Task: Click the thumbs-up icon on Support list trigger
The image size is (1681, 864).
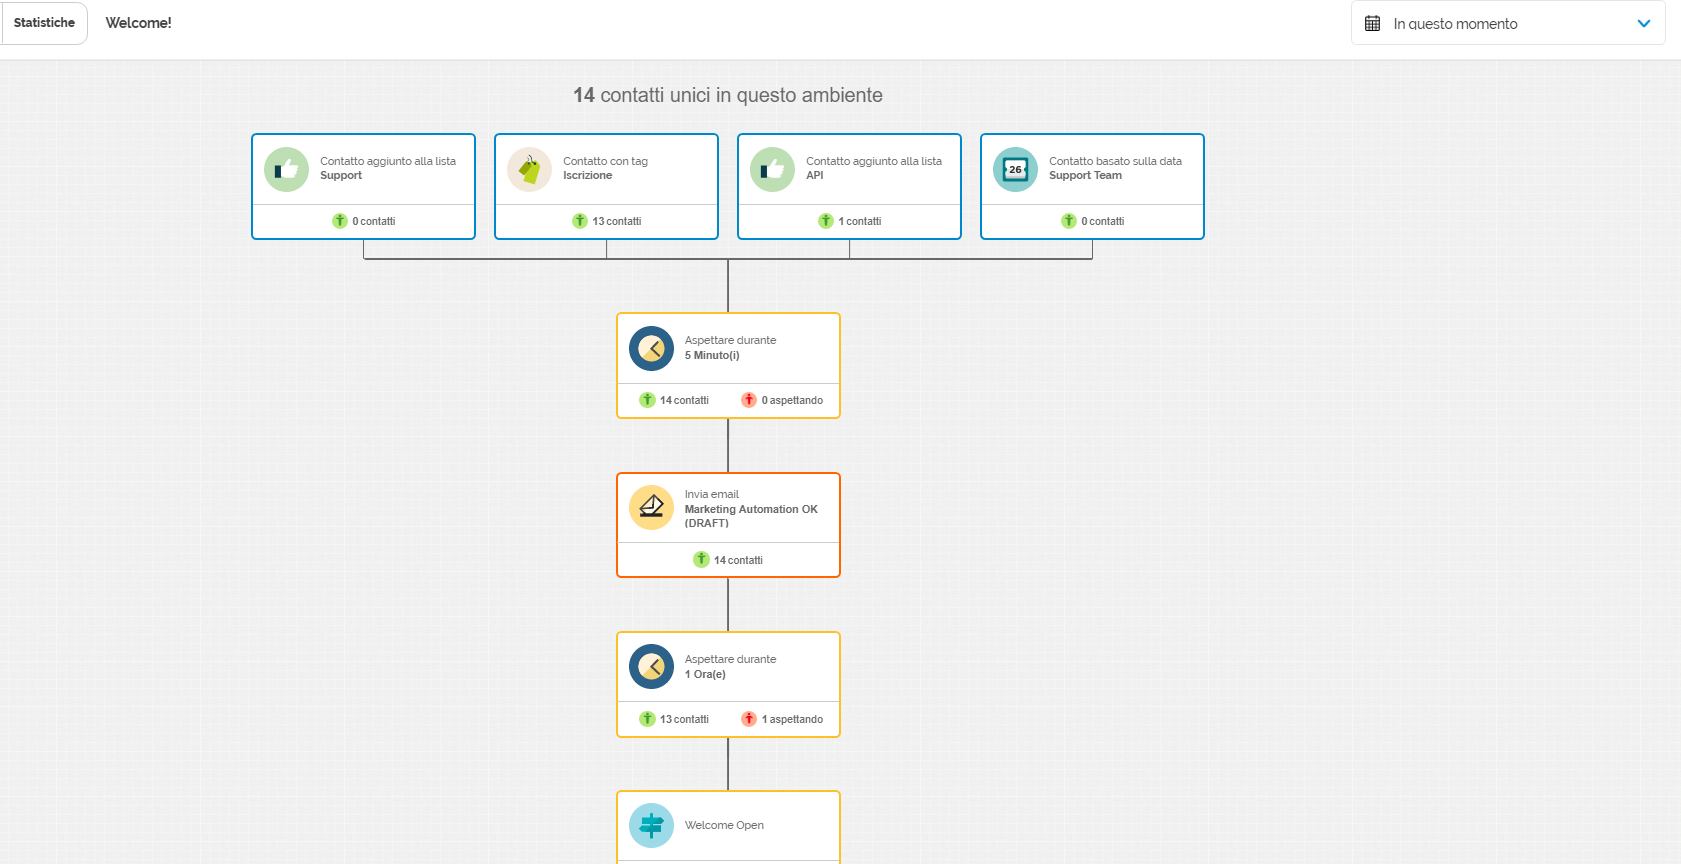Action: (x=286, y=170)
